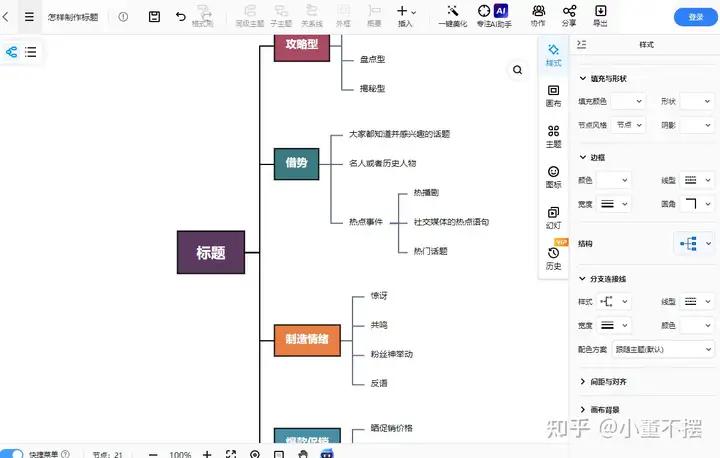
Task: Open the Slideshow (幻灯) side tab
Action: coord(553,218)
